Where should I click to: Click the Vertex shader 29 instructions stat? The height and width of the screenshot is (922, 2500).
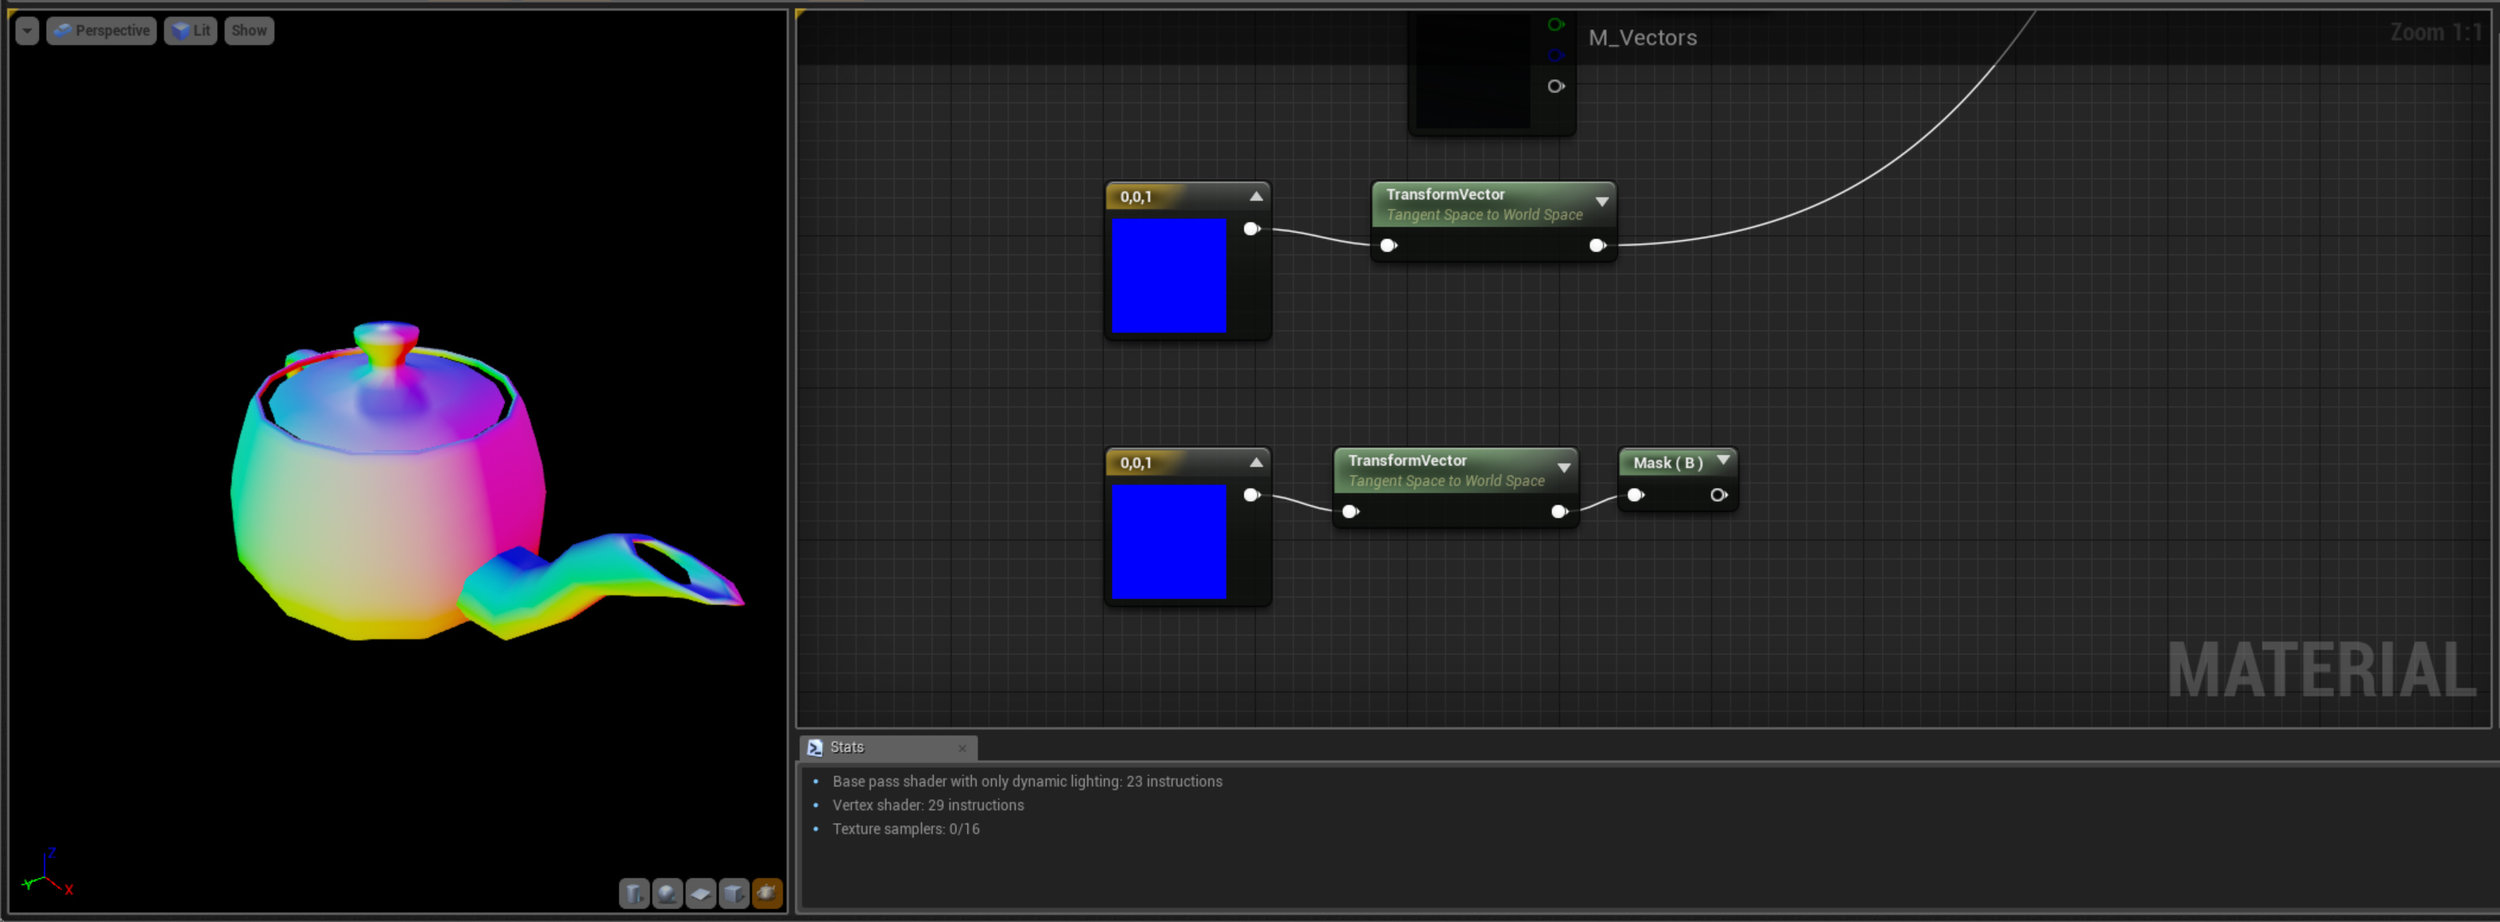[x=928, y=805]
